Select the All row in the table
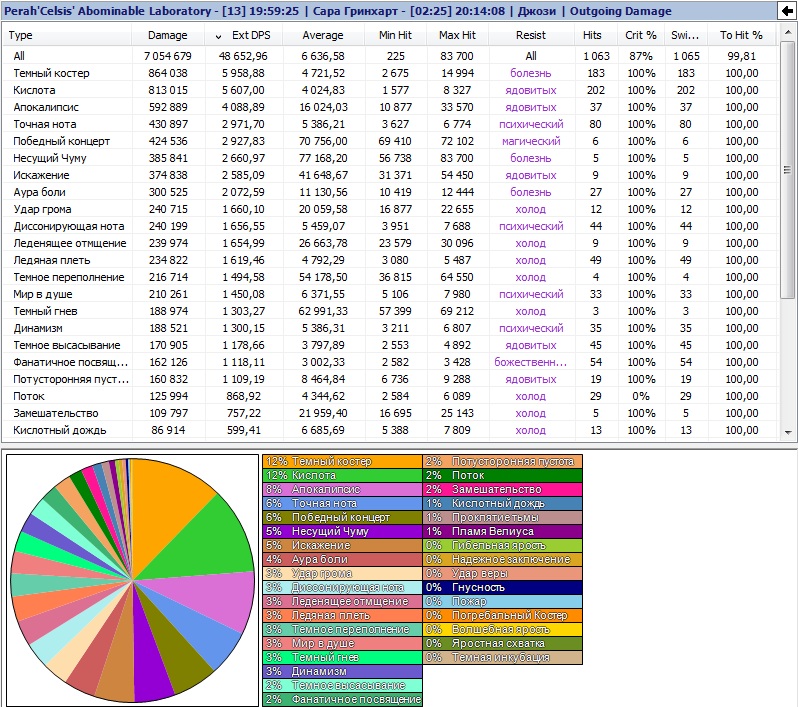The height and width of the screenshot is (707, 798). click(x=390, y=56)
